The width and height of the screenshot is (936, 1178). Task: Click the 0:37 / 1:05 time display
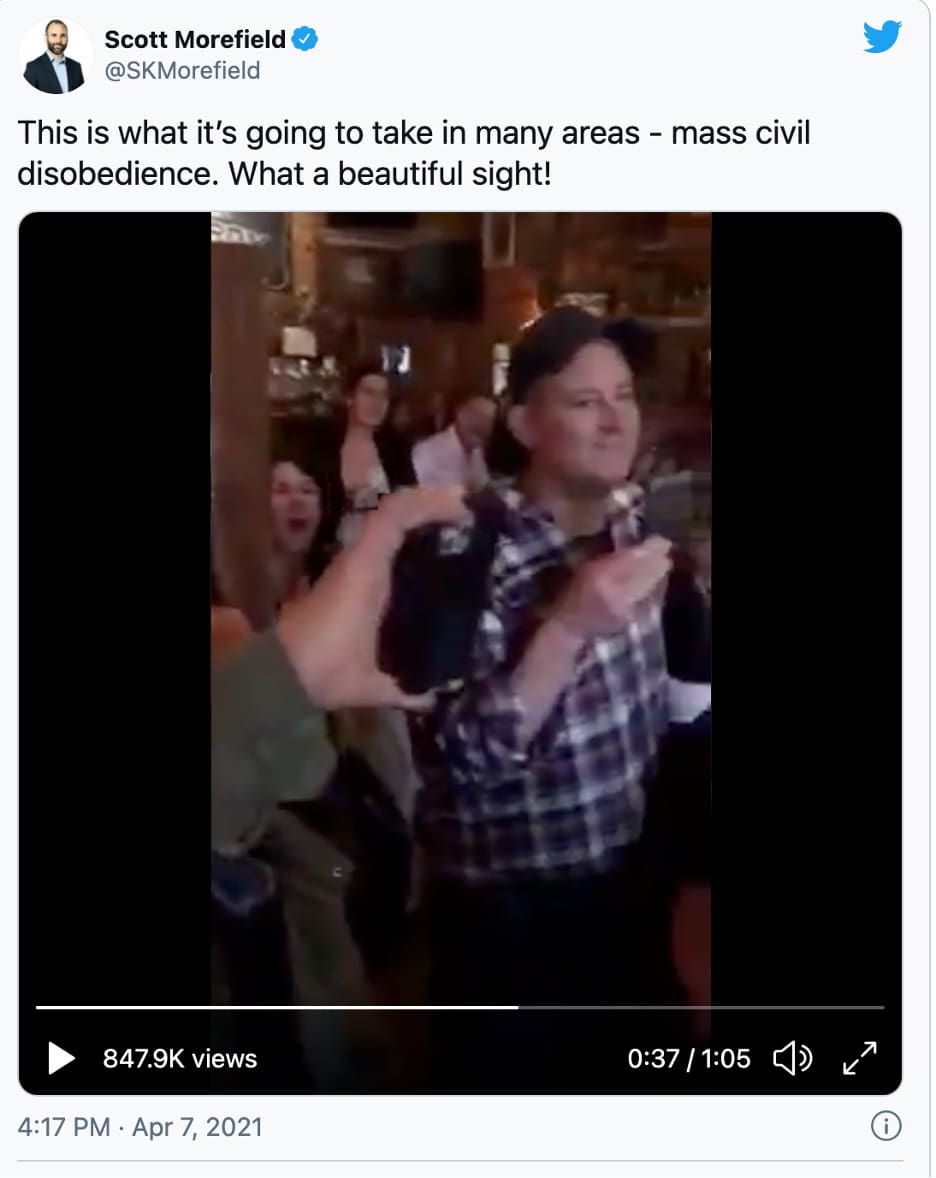click(689, 1059)
